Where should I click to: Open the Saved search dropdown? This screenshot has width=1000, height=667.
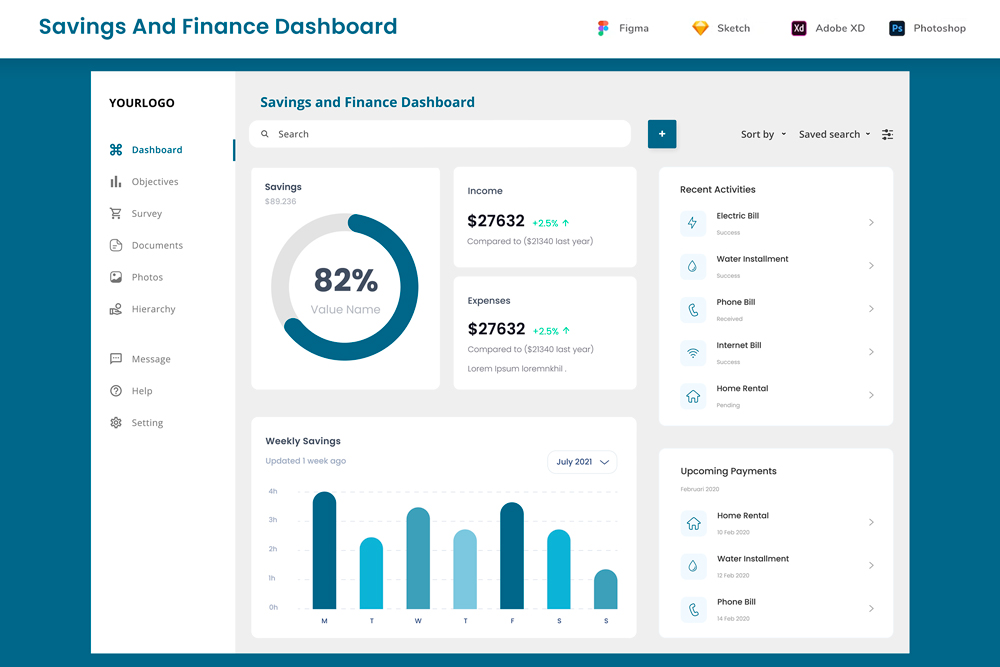pos(834,134)
